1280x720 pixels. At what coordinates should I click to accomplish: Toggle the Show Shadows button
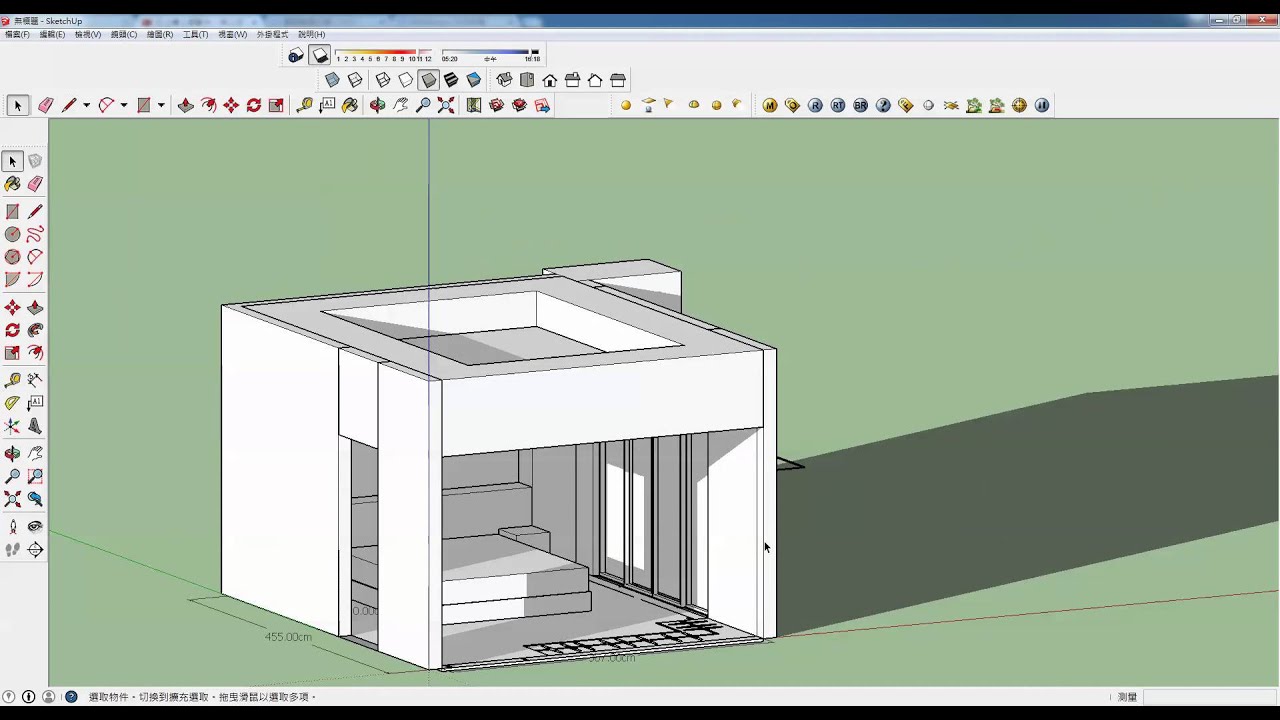320,56
